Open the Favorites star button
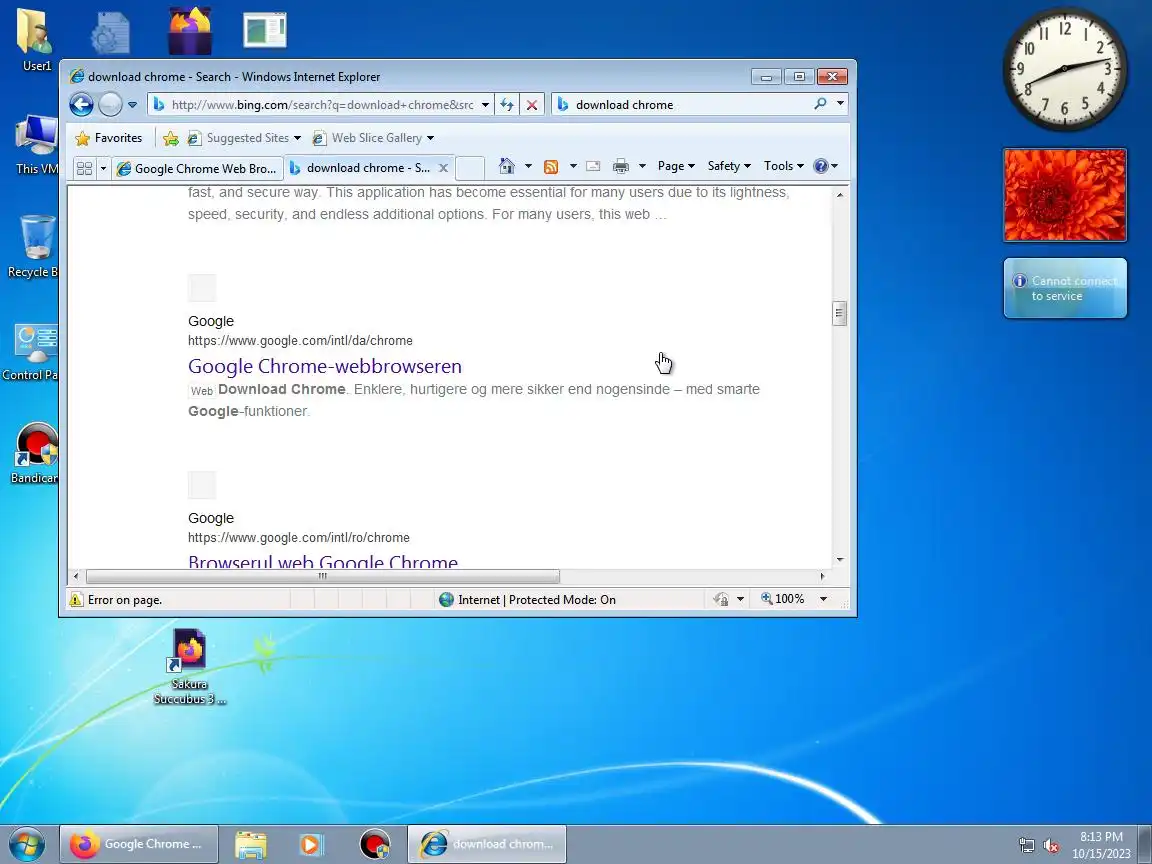This screenshot has height=864, width=1152. tap(109, 138)
